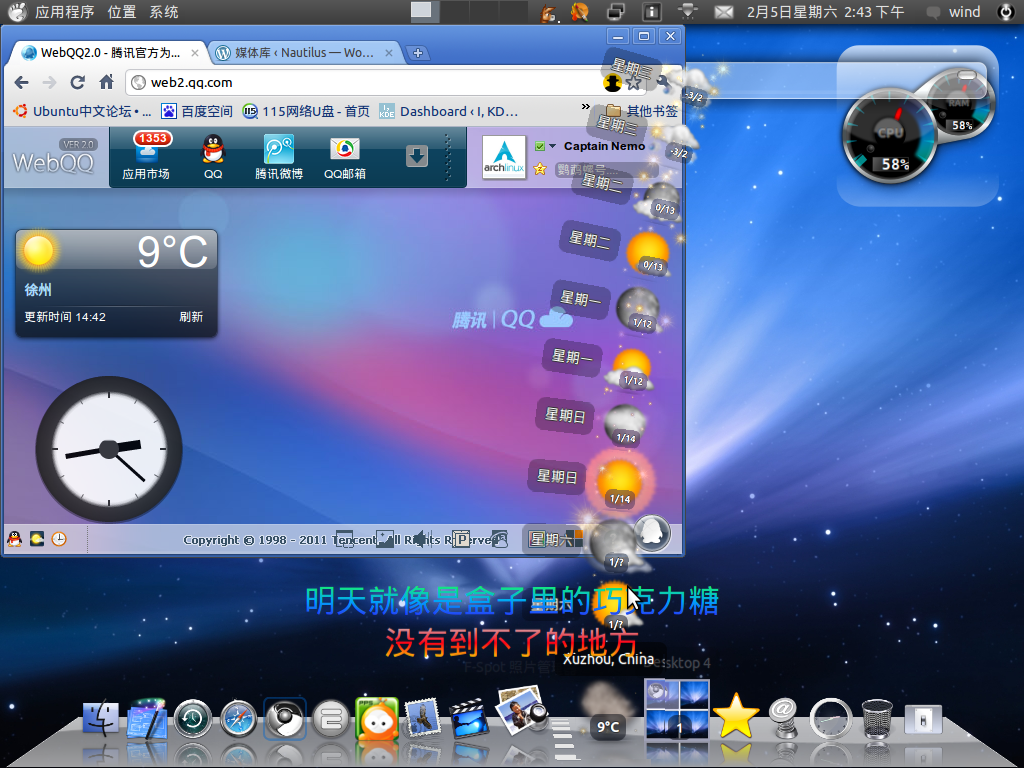Viewport: 1024px width, 768px height.
Task: Open the weather widget icon in WebQQ bottom bar
Action: point(37,539)
